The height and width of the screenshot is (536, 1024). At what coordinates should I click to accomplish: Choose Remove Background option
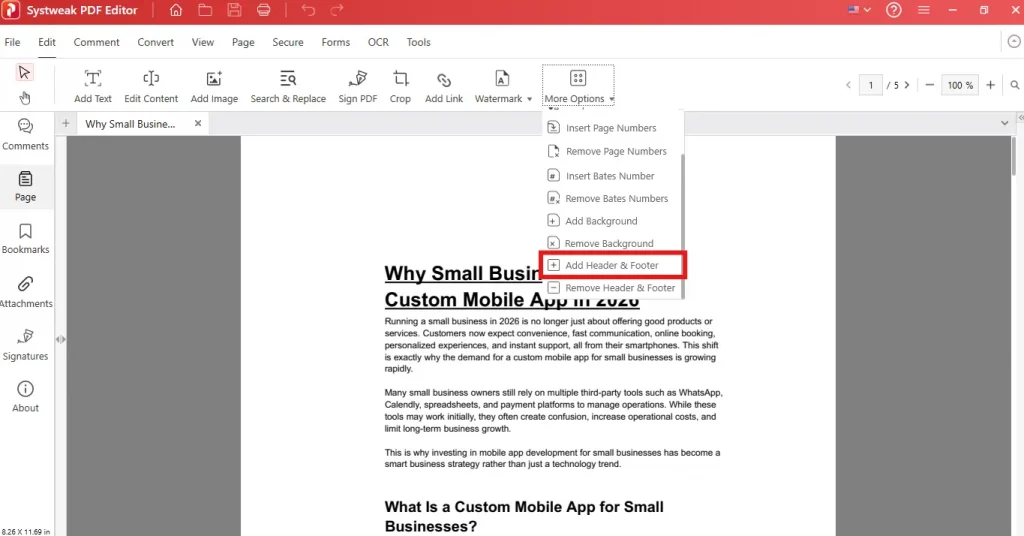(612, 244)
